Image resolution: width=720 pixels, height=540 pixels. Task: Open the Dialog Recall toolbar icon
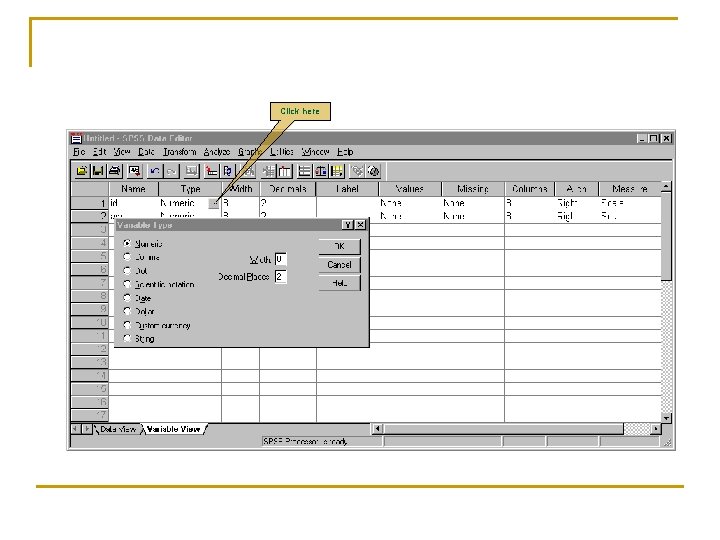click(134, 171)
